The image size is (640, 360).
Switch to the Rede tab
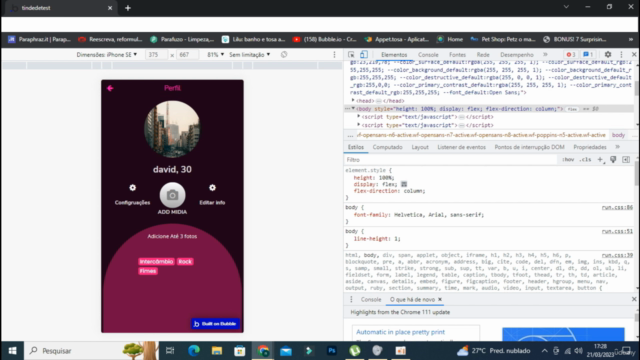tap(483, 55)
